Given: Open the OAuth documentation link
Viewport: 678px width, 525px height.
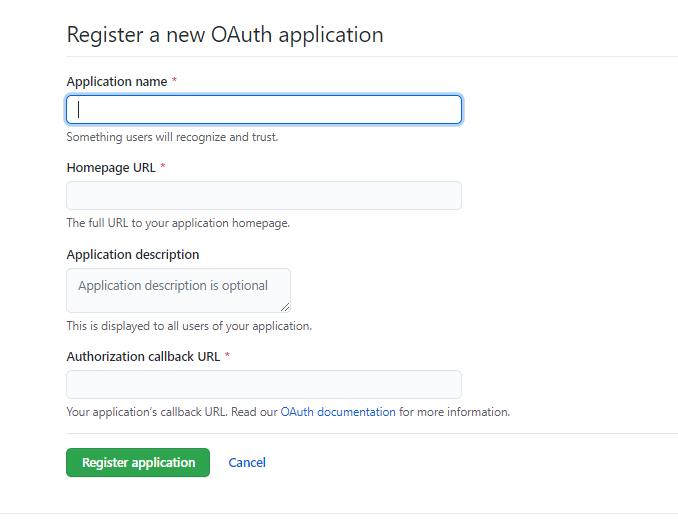Looking at the screenshot, I should (x=338, y=412).
